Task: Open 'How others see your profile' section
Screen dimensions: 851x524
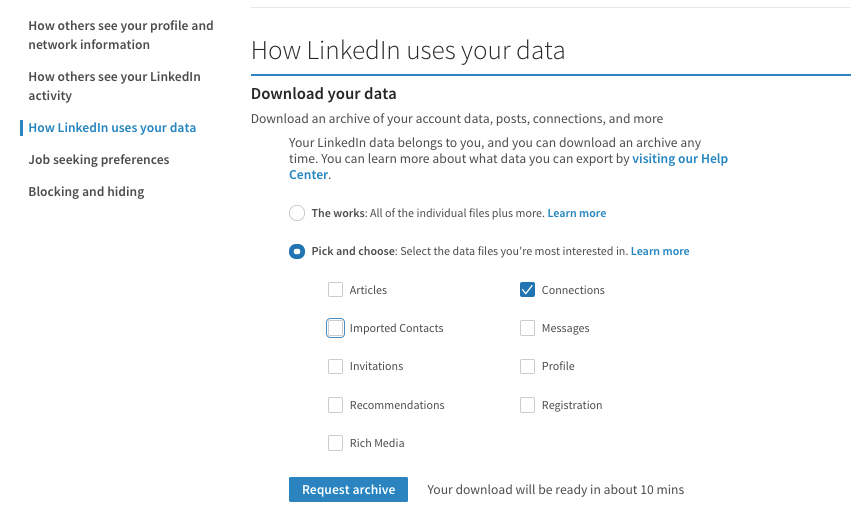Action: pyautogui.click(x=120, y=35)
